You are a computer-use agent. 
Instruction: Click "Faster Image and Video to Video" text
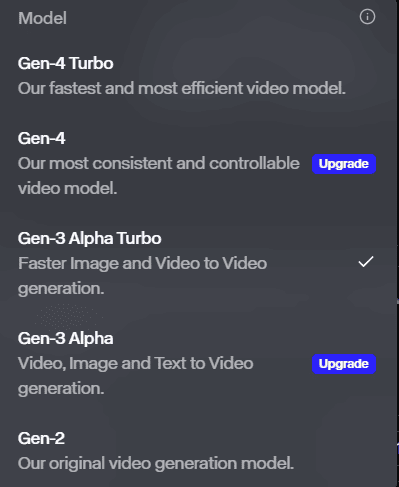(143, 263)
